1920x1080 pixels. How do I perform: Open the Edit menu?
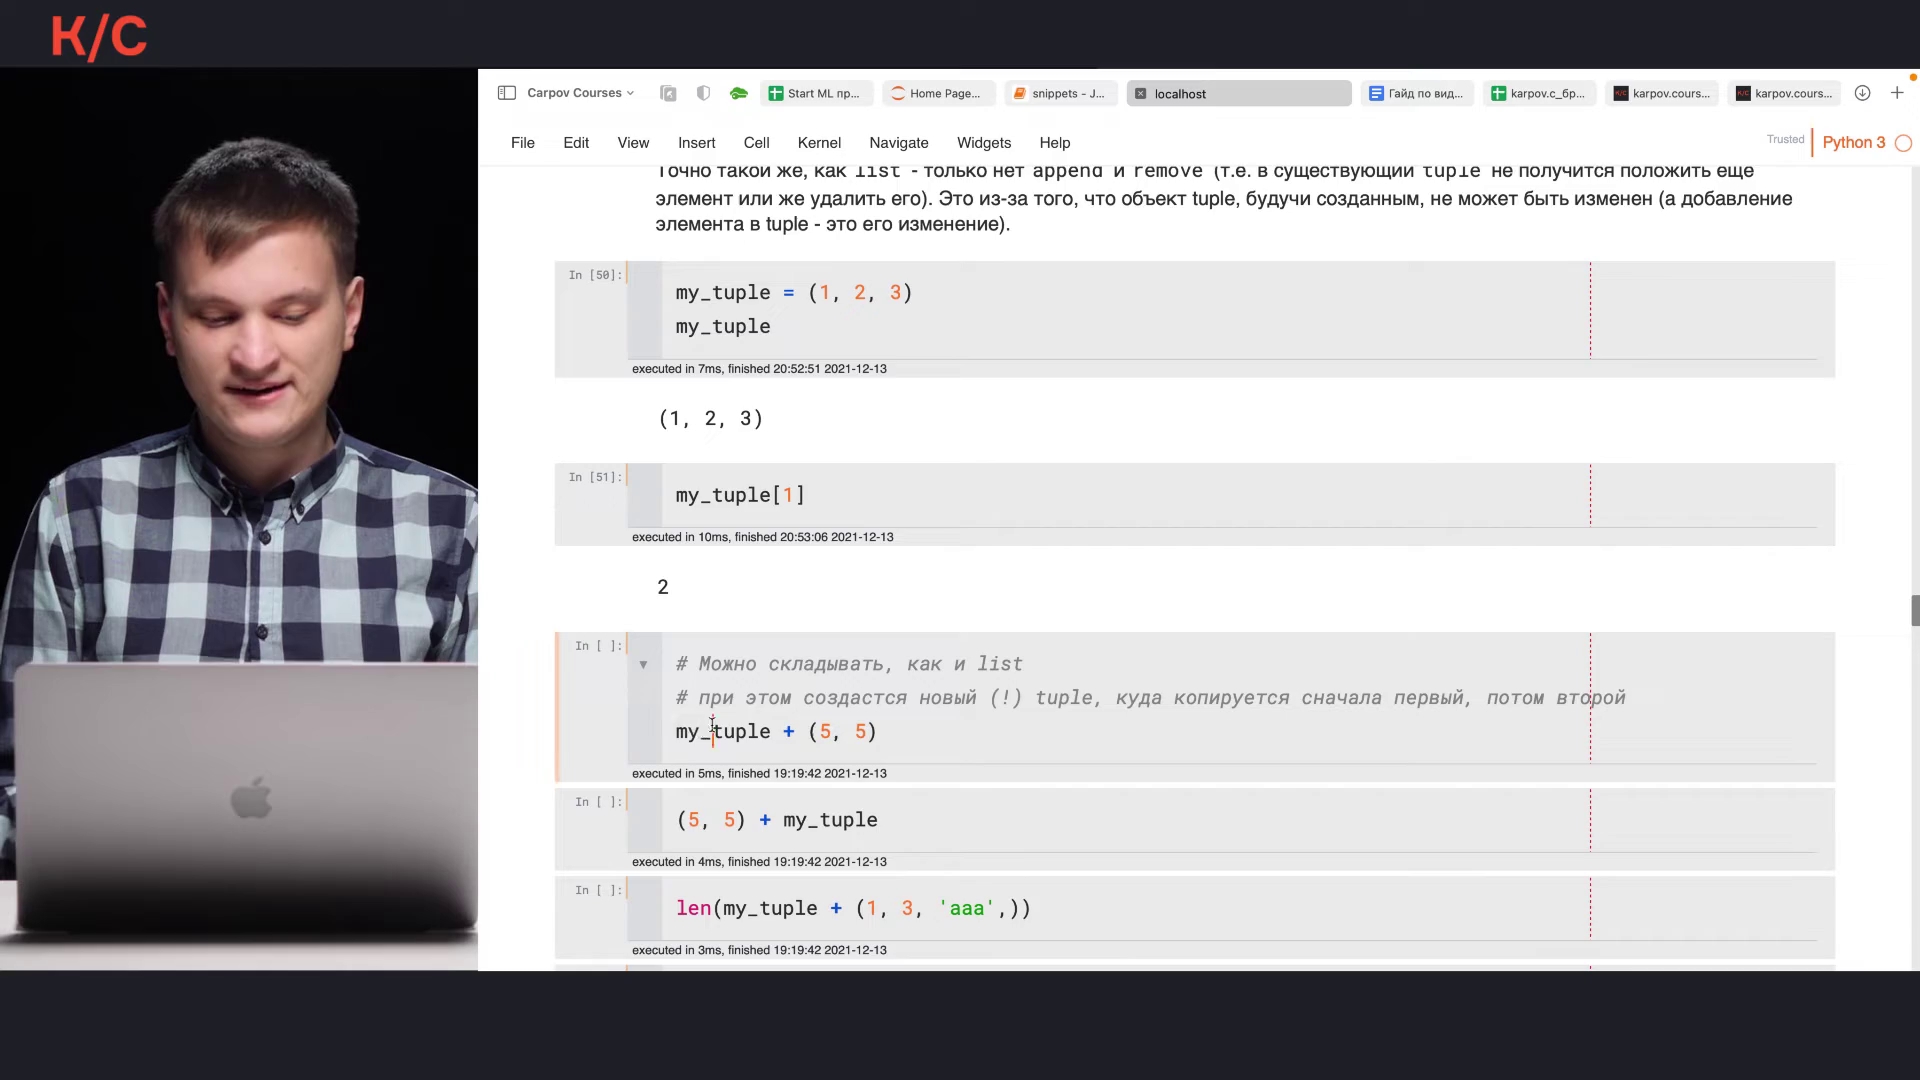(x=576, y=143)
